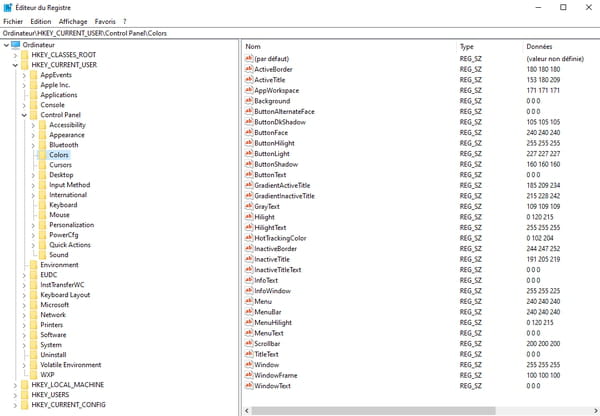Expand the Desktop subkey
Screen dimensions: 600x416
coord(33,175)
